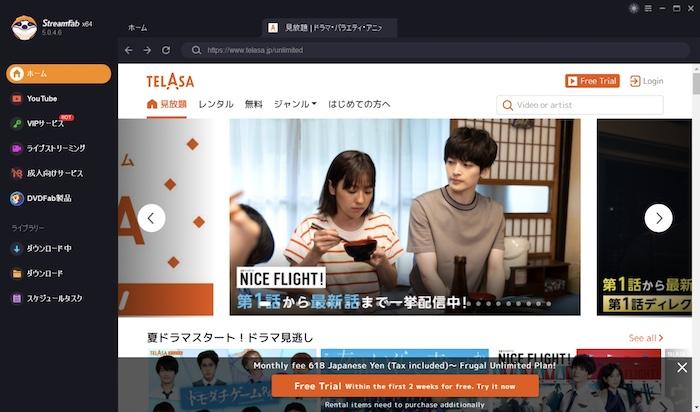Click the blue download arrow icon
This screenshot has height=412, width=700.
click(x=17, y=248)
